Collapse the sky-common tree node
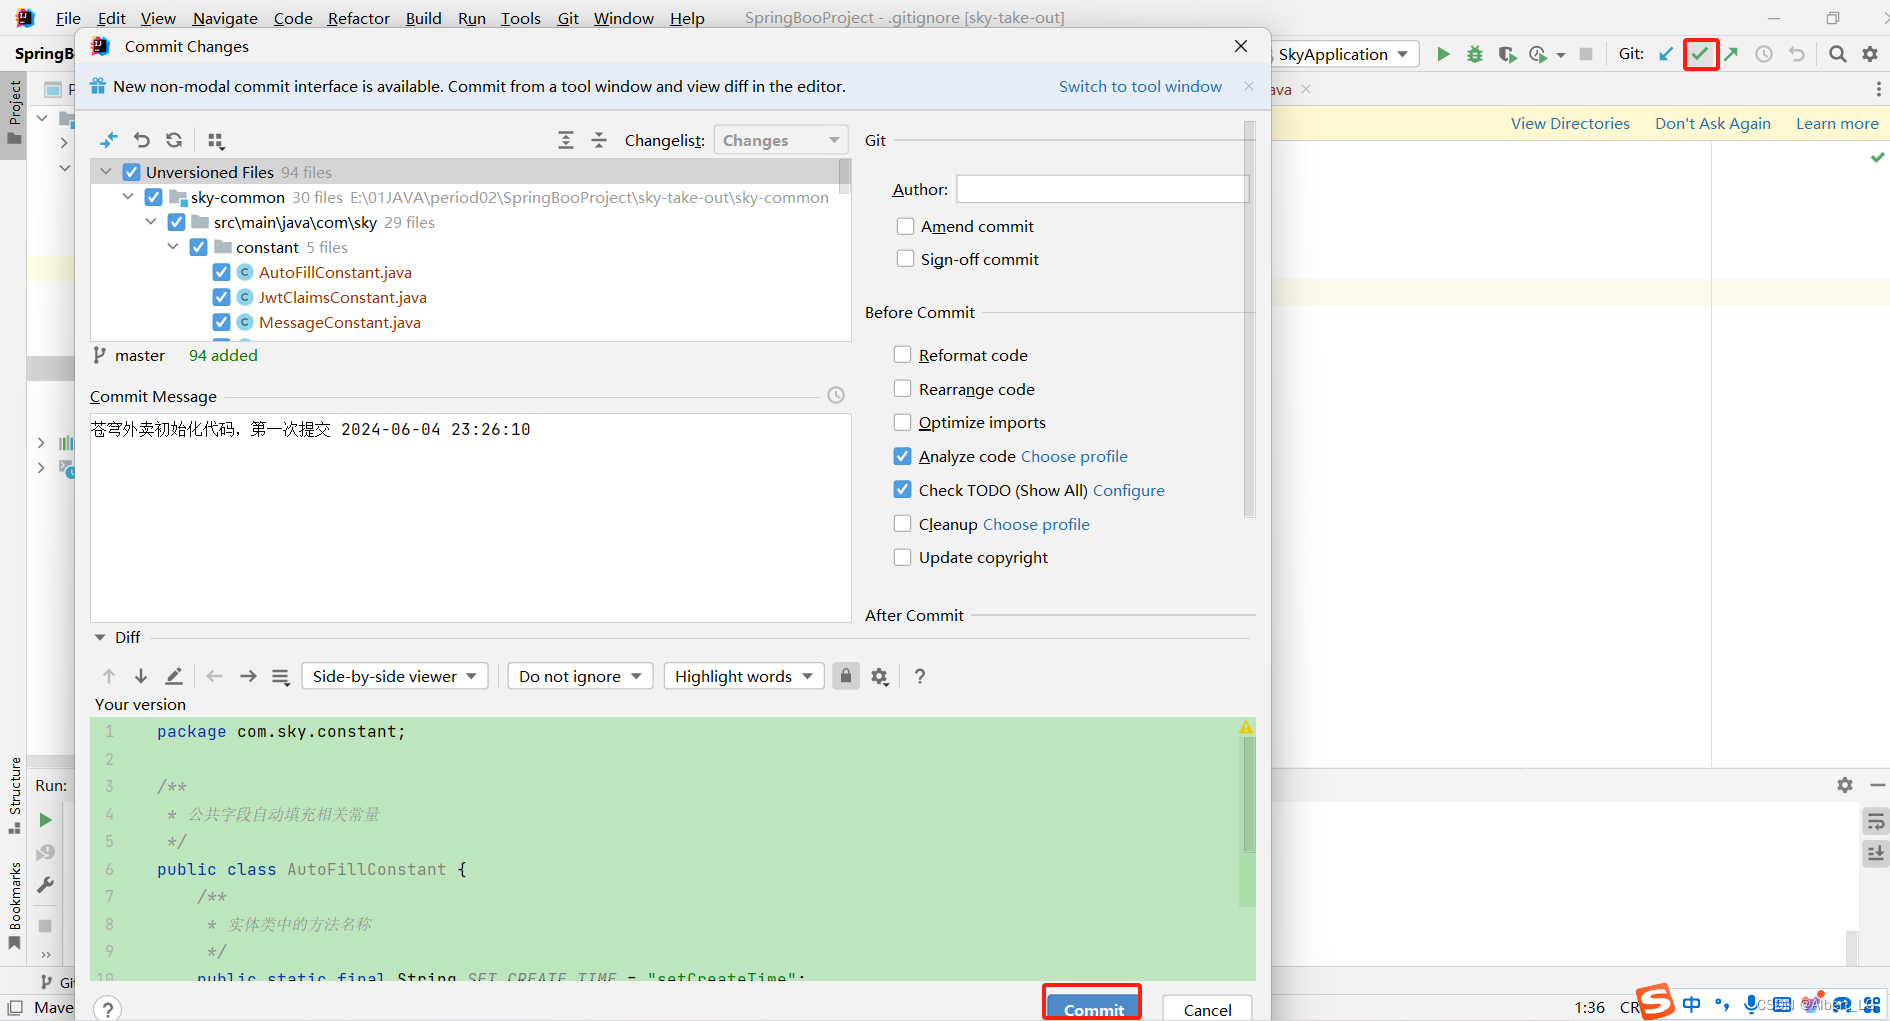The width and height of the screenshot is (1890, 1021). tap(128, 197)
